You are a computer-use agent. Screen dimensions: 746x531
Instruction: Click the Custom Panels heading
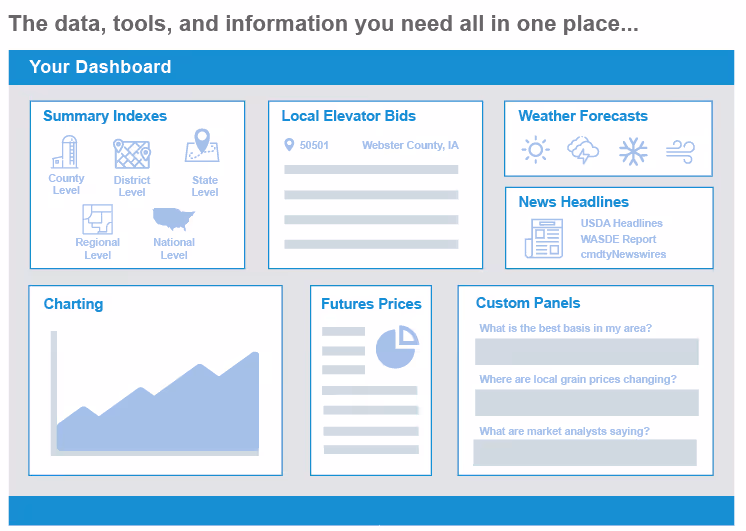528,303
